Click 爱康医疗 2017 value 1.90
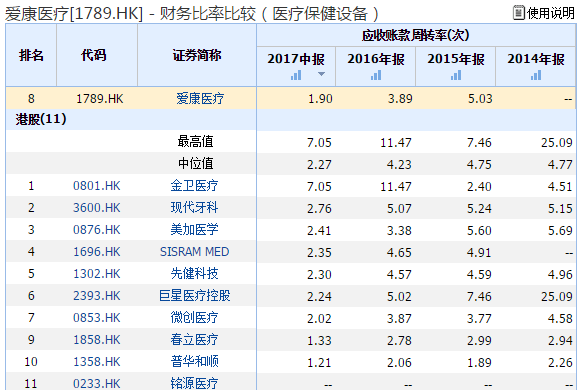 point(320,99)
